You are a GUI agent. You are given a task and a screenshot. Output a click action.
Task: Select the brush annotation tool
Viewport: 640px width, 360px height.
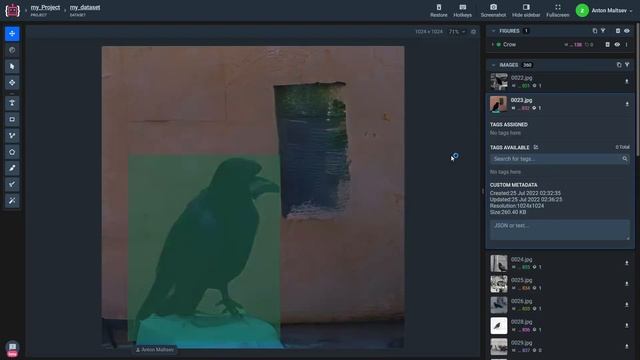pos(12,168)
